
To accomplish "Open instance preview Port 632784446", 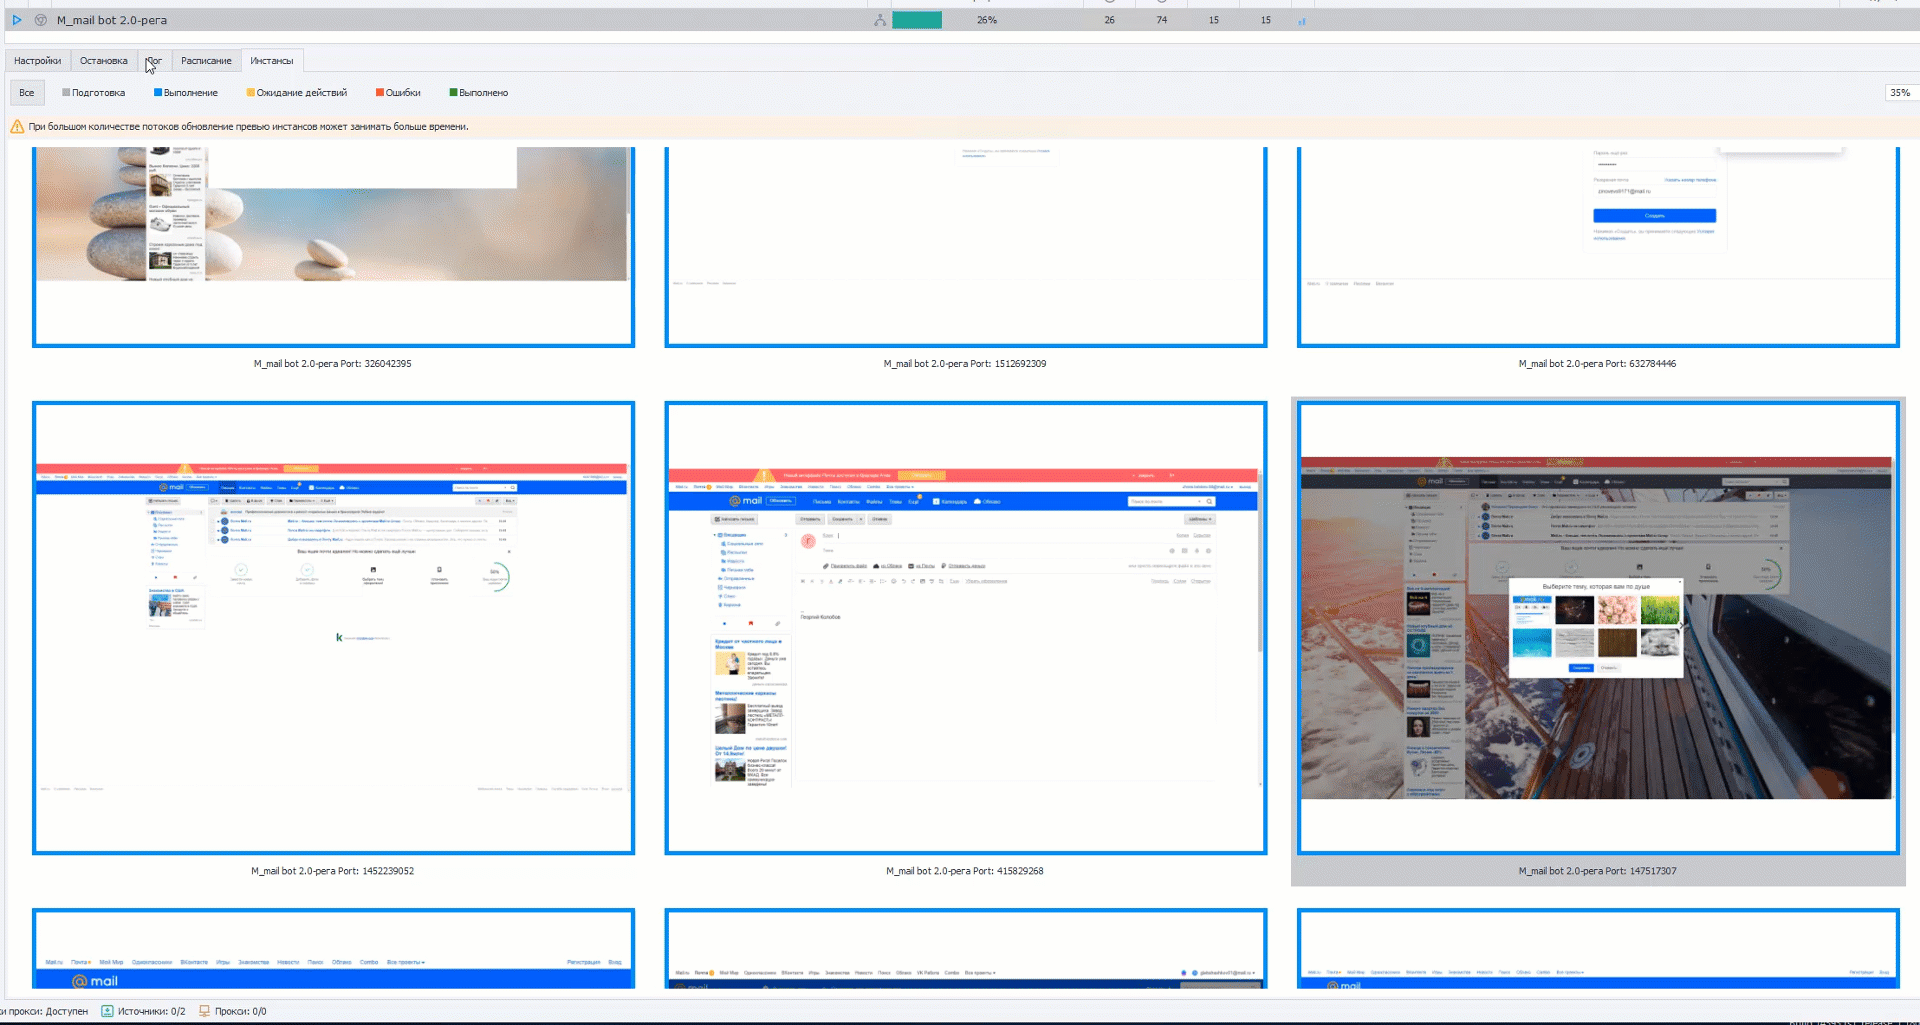I will [1598, 246].
